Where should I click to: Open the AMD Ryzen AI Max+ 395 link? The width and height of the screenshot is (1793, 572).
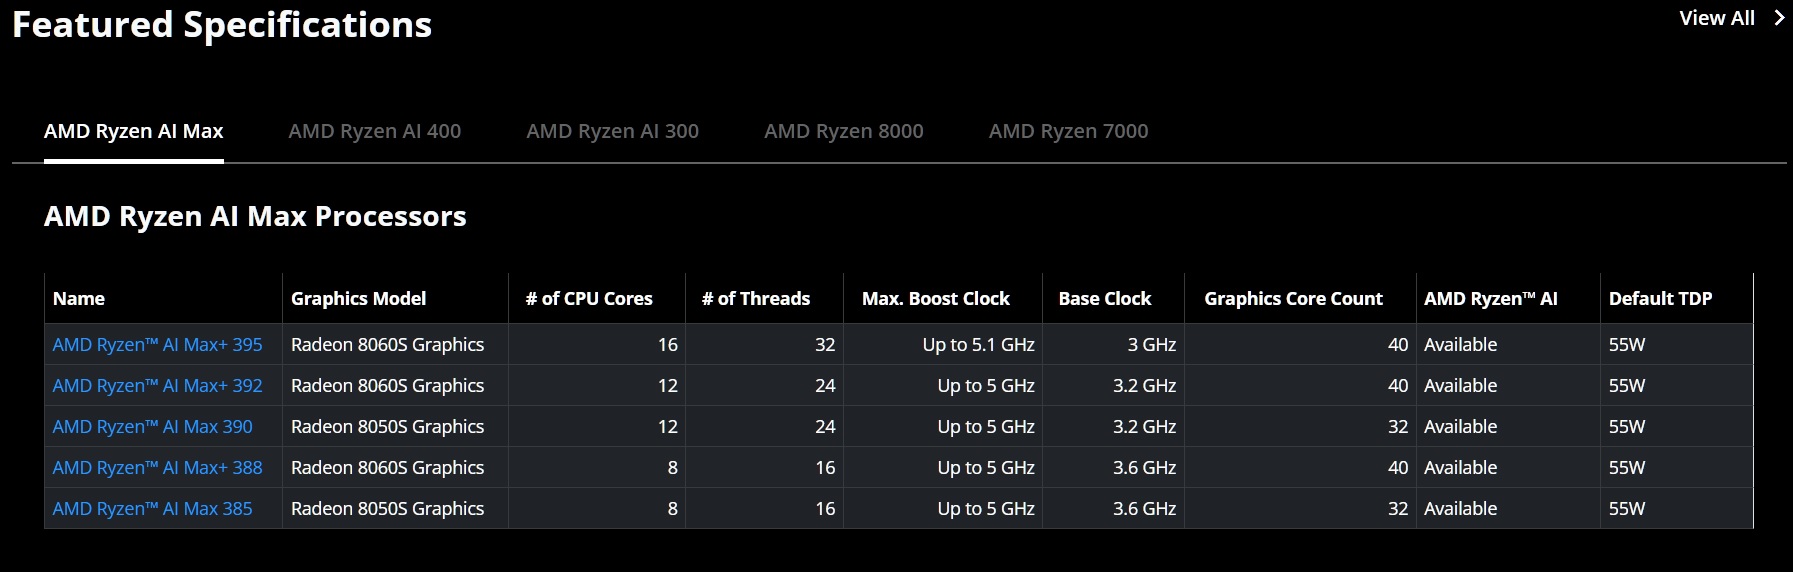[x=158, y=344]
